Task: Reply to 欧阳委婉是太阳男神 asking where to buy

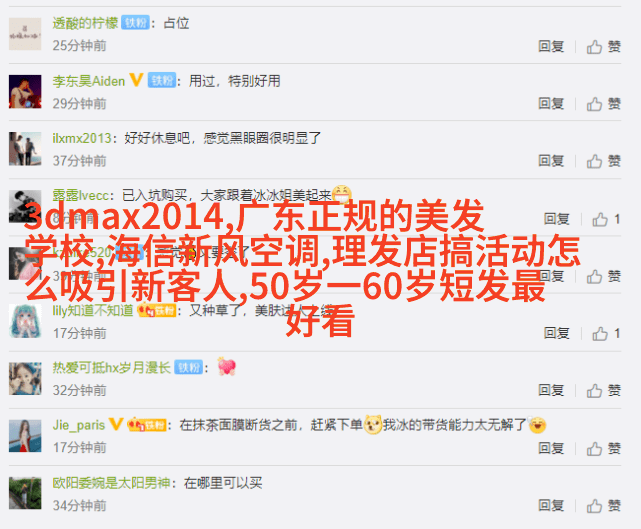Action: point(551,506)
